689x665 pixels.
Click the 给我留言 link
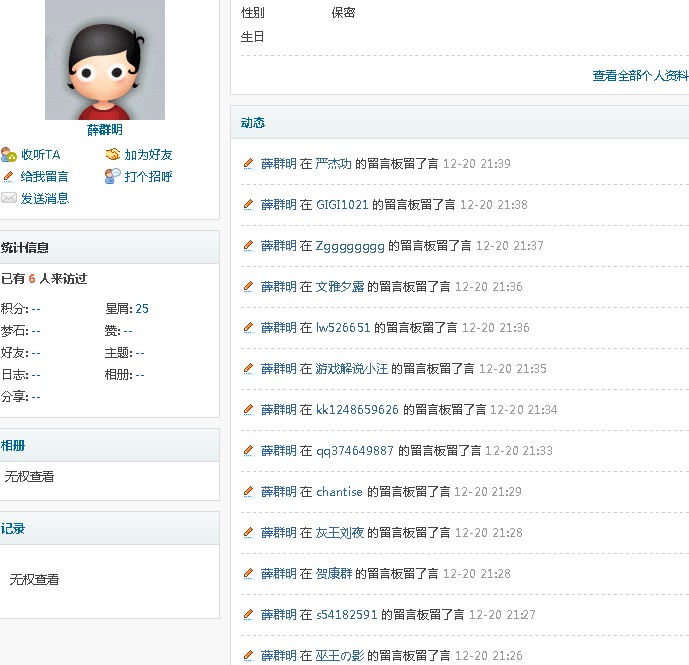(44, 177)
